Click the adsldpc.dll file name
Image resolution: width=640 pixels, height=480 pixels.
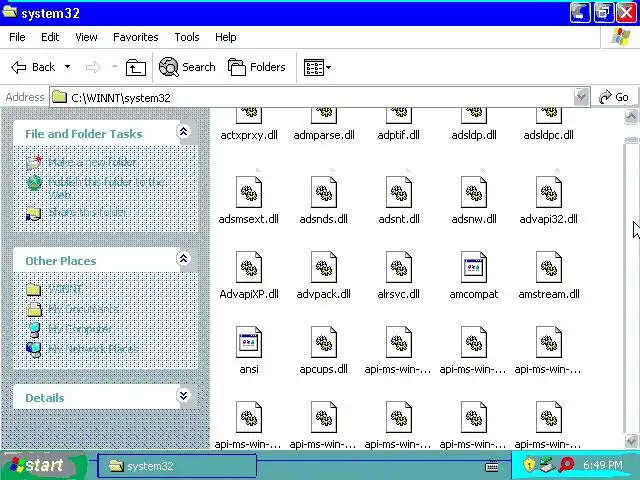coord(549,135)
